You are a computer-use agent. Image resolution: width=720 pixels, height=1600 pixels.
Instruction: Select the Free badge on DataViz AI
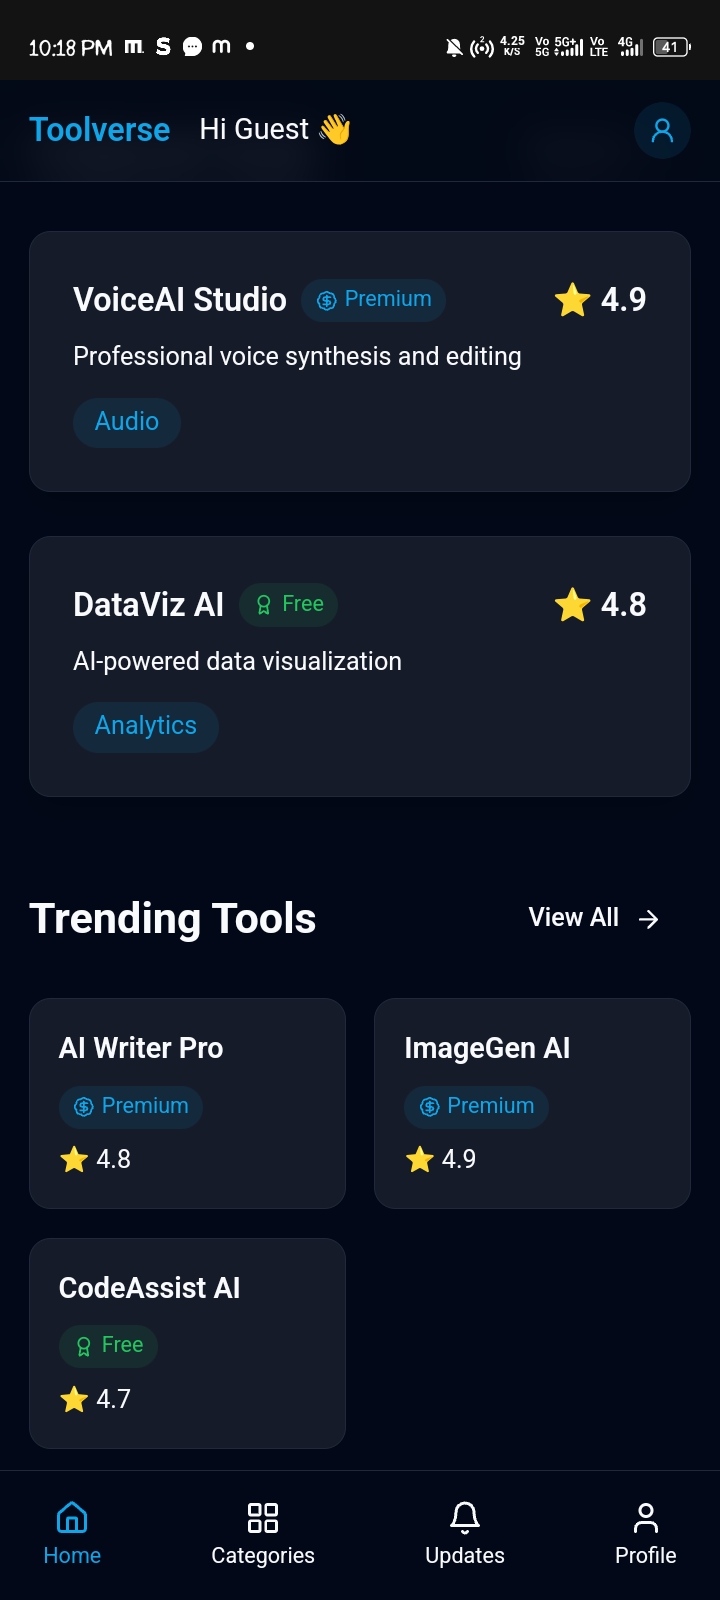coord(289,604)
